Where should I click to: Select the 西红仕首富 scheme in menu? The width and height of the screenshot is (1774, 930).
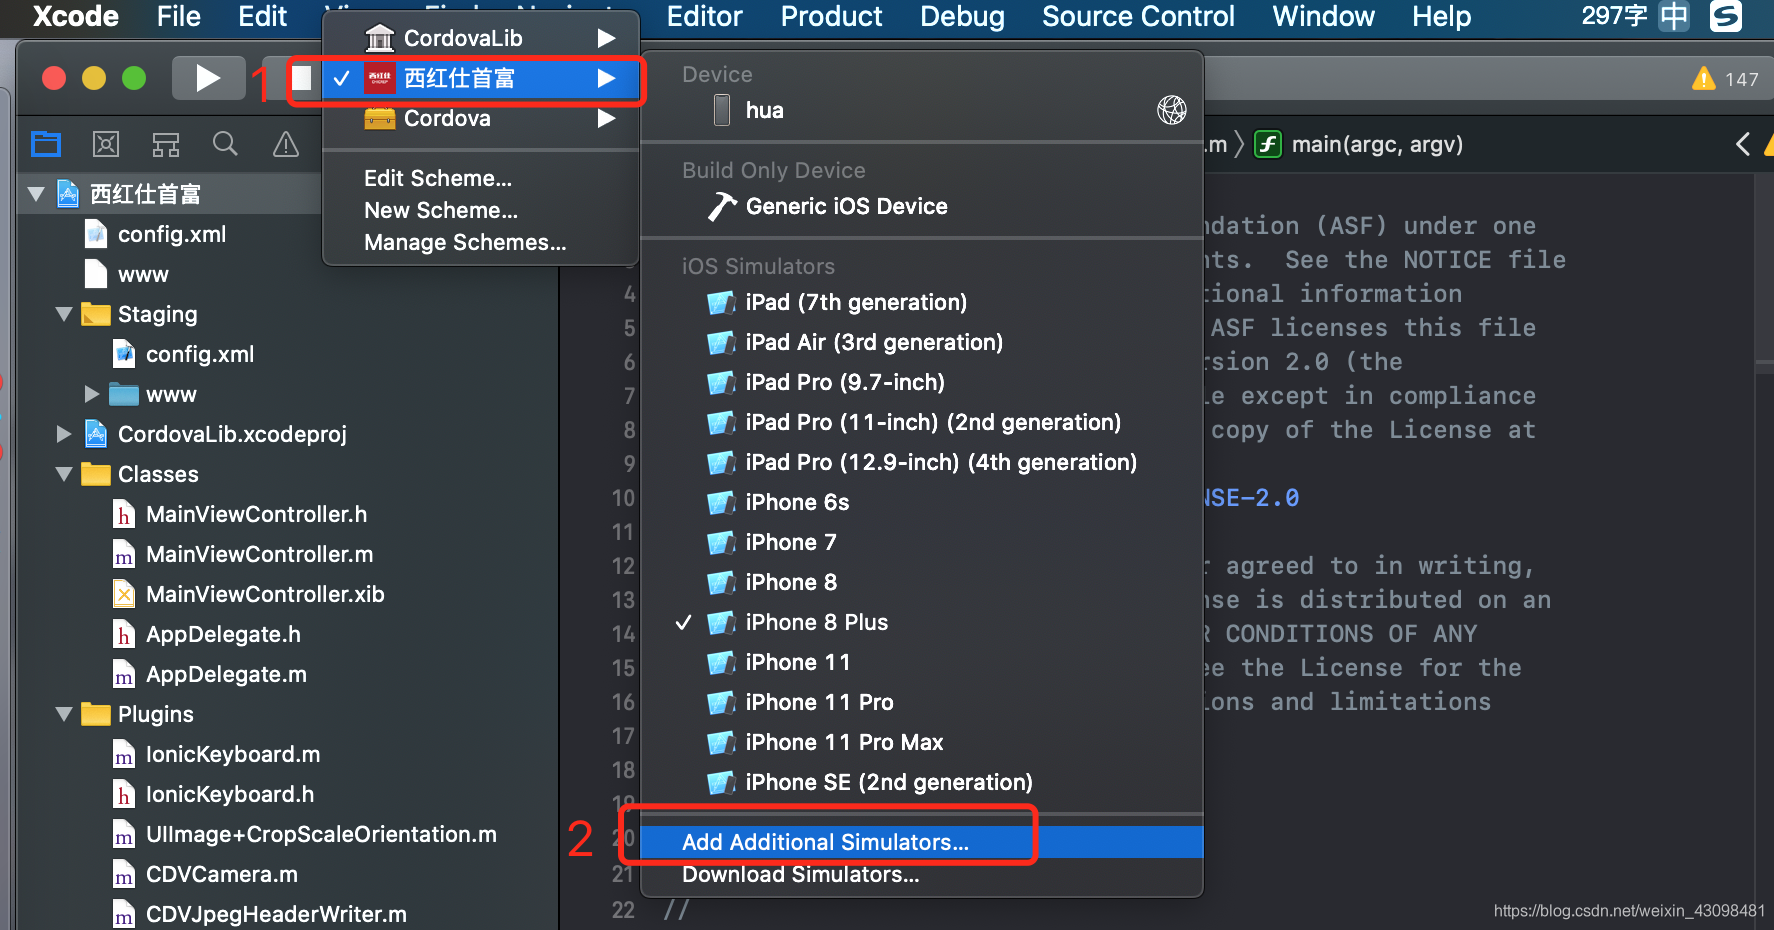481,78
